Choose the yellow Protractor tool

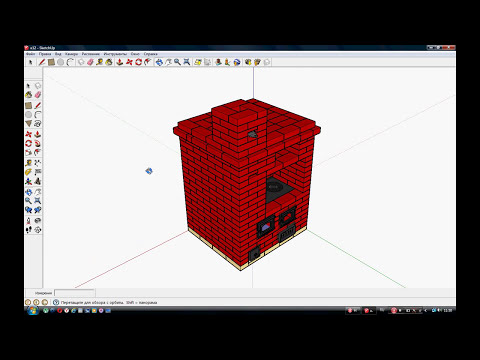29,172
